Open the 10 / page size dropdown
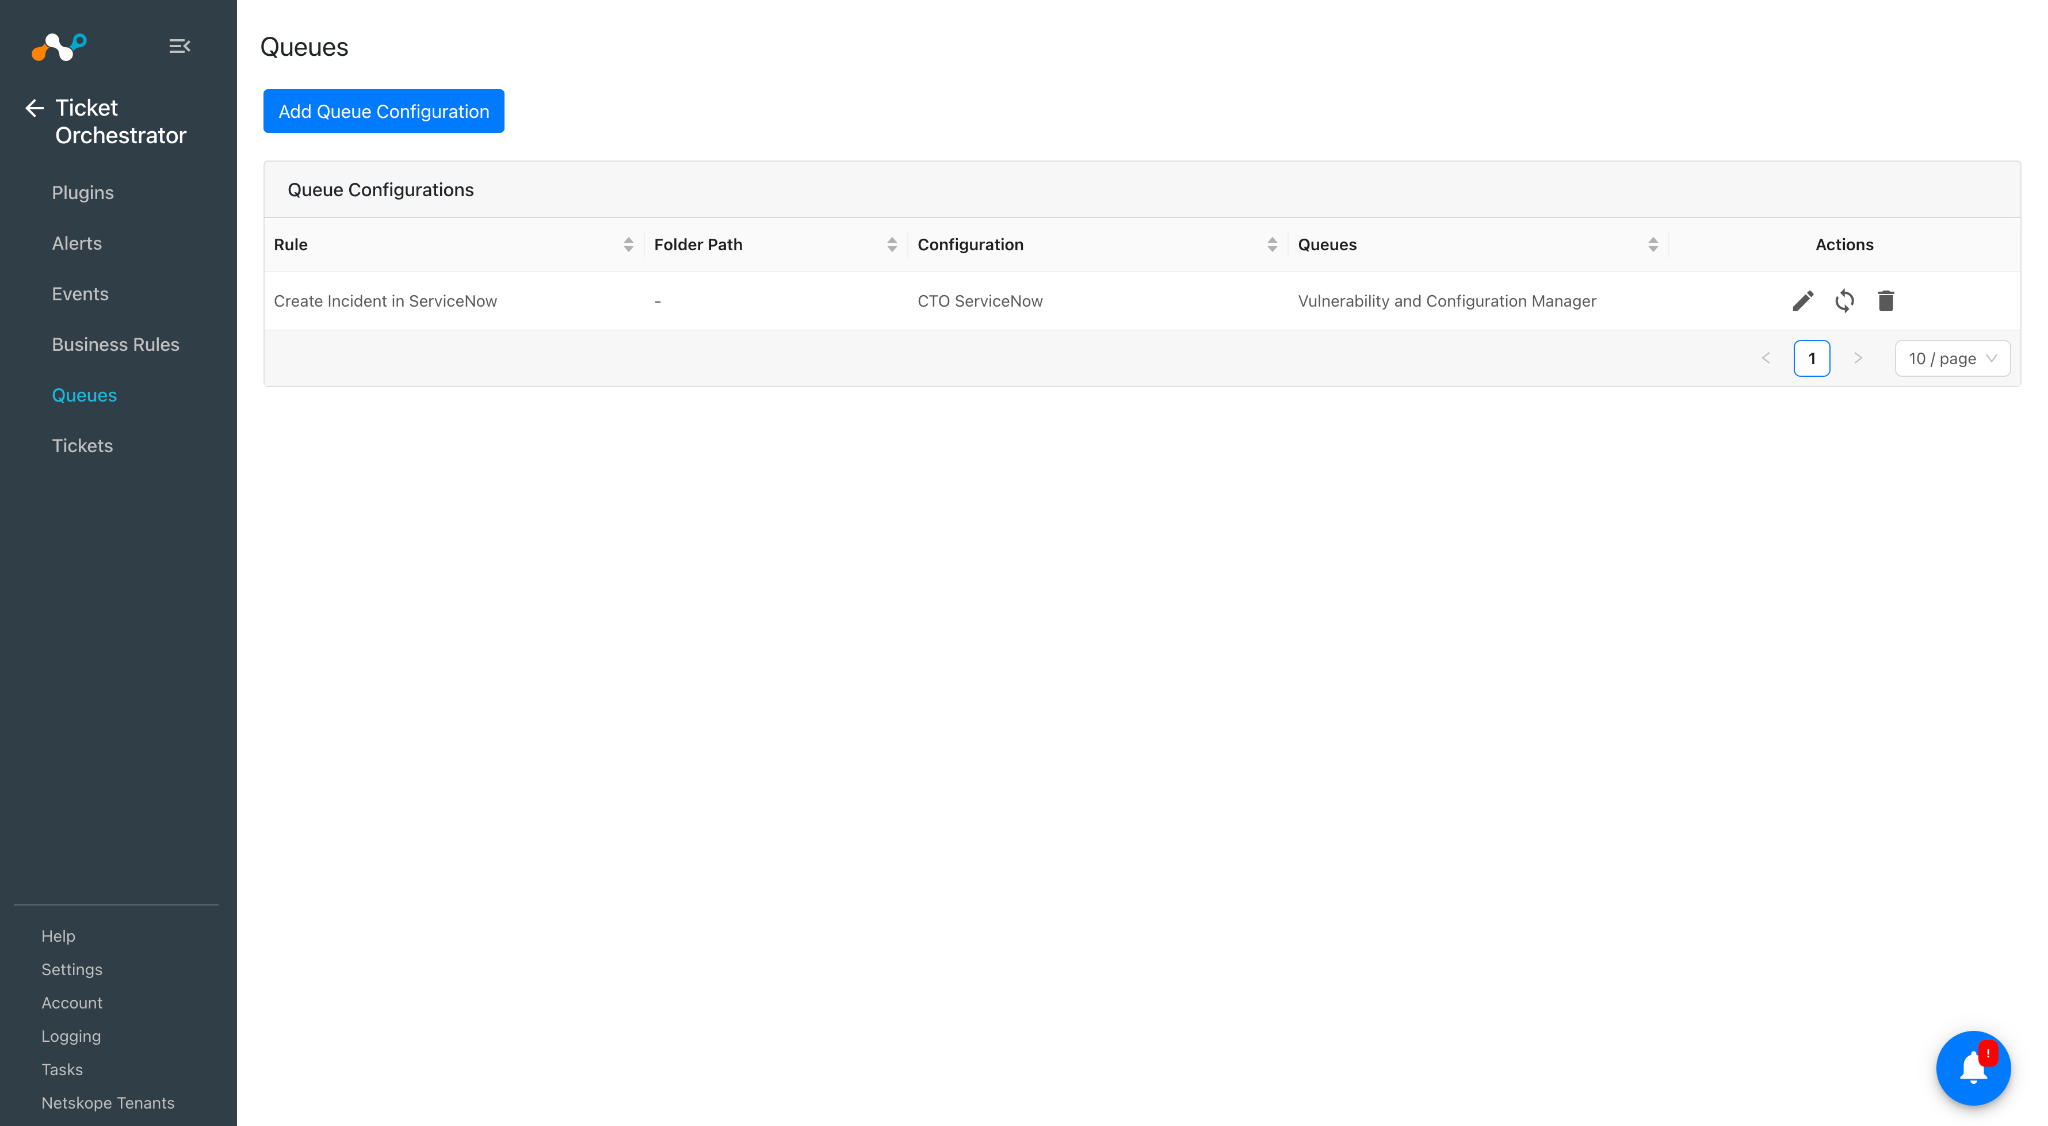 [1952, 358]
